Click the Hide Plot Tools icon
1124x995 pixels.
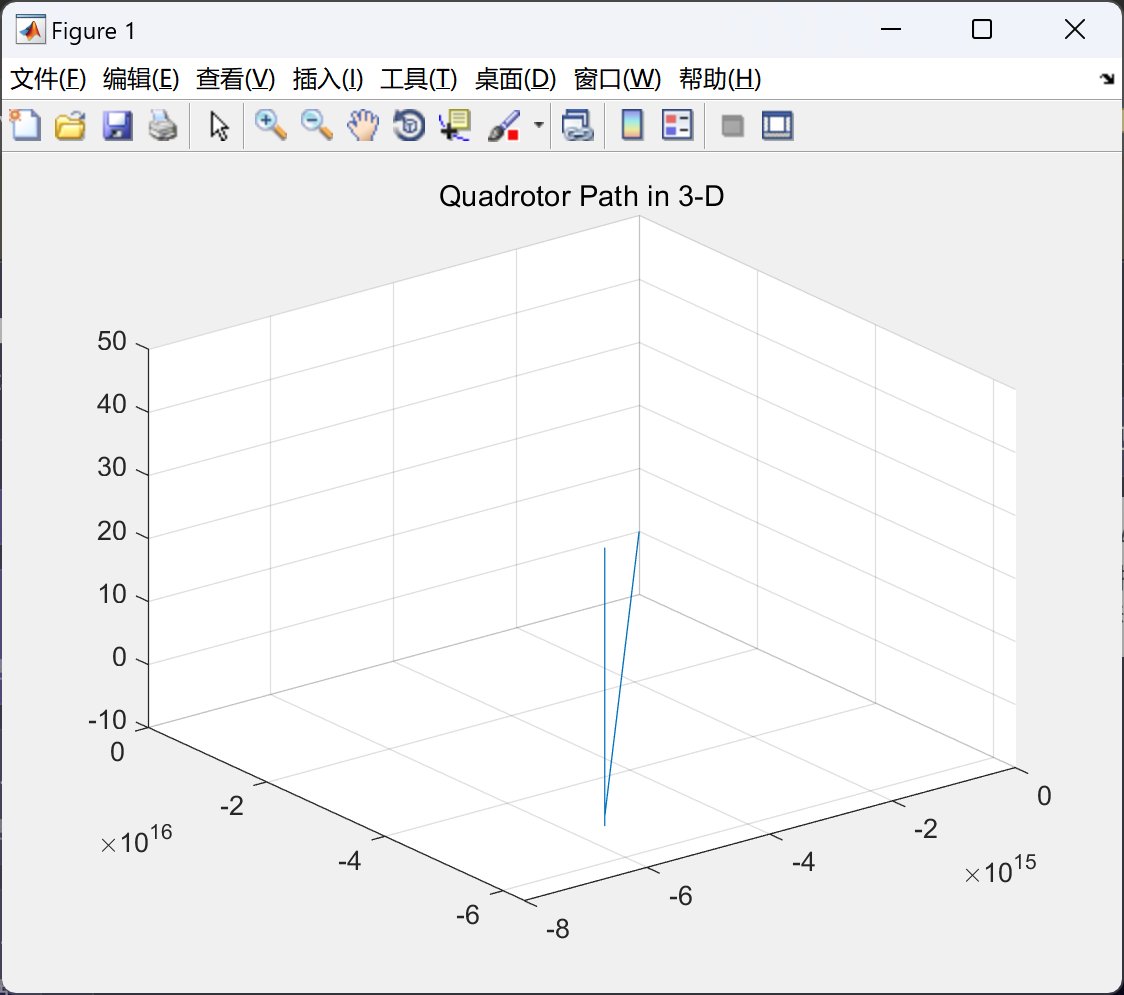pos(732,126)
